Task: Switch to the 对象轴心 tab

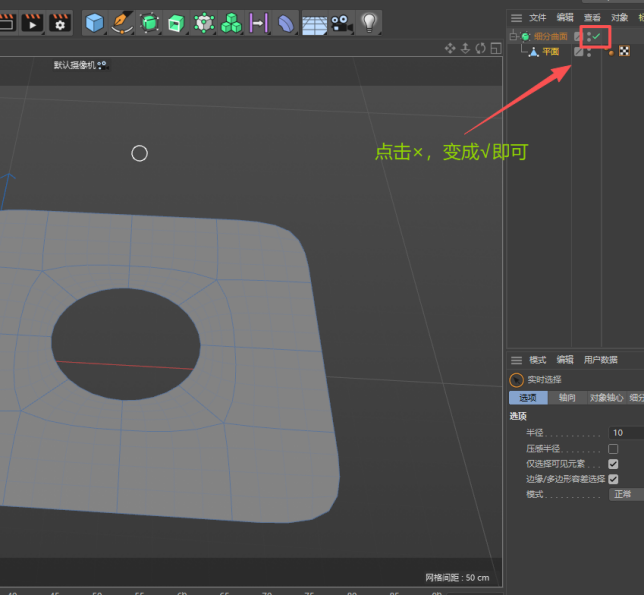Action: coord(606,397)
